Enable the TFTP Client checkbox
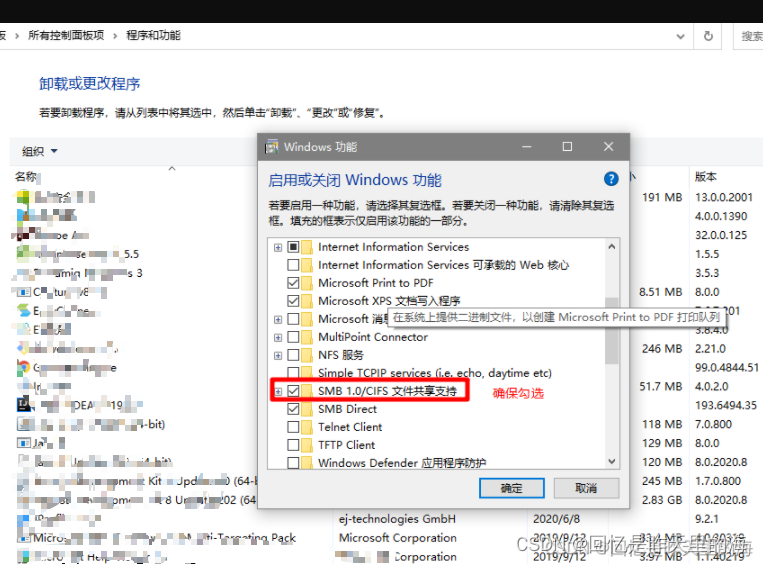The width and height of the screenshot is (763, 564). click(x=293, y=445)
